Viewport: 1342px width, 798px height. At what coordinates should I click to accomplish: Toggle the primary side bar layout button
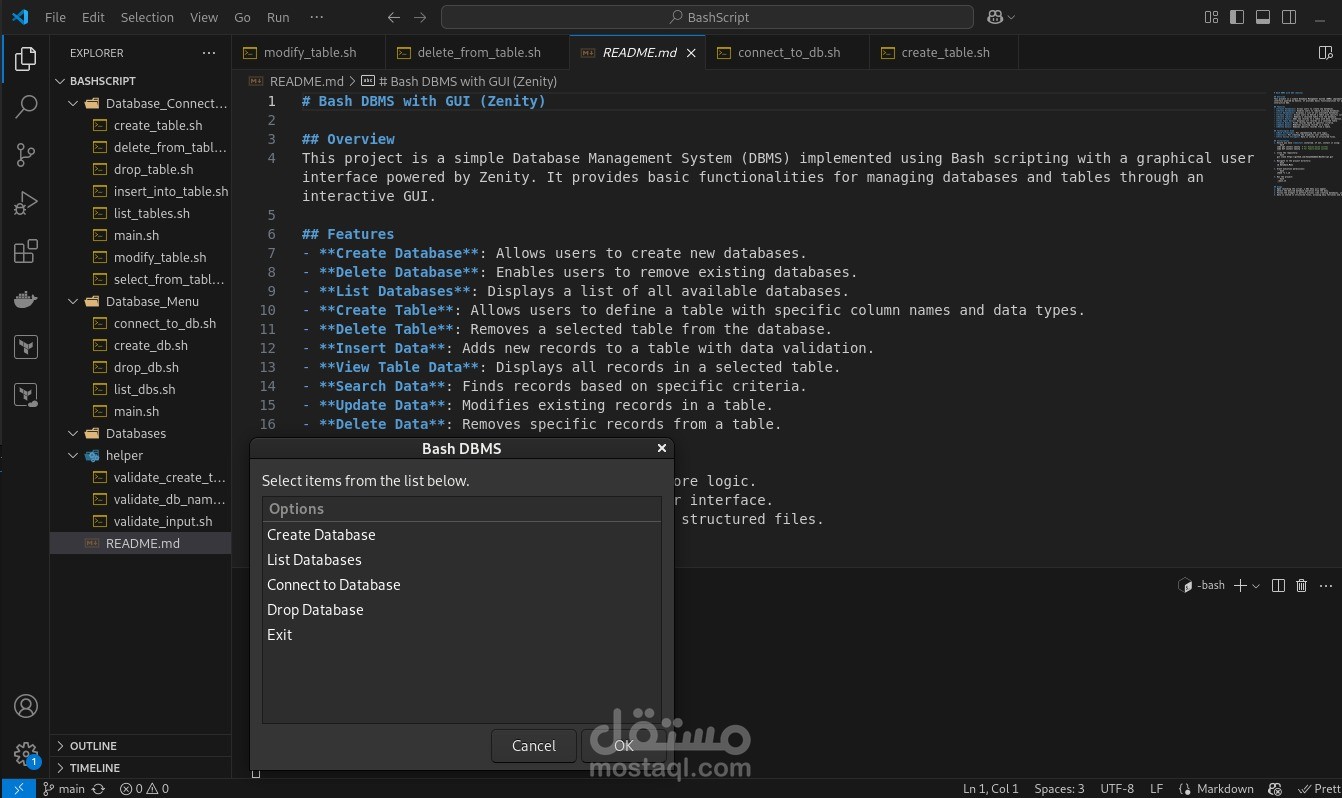click(x=1238, y=17)
